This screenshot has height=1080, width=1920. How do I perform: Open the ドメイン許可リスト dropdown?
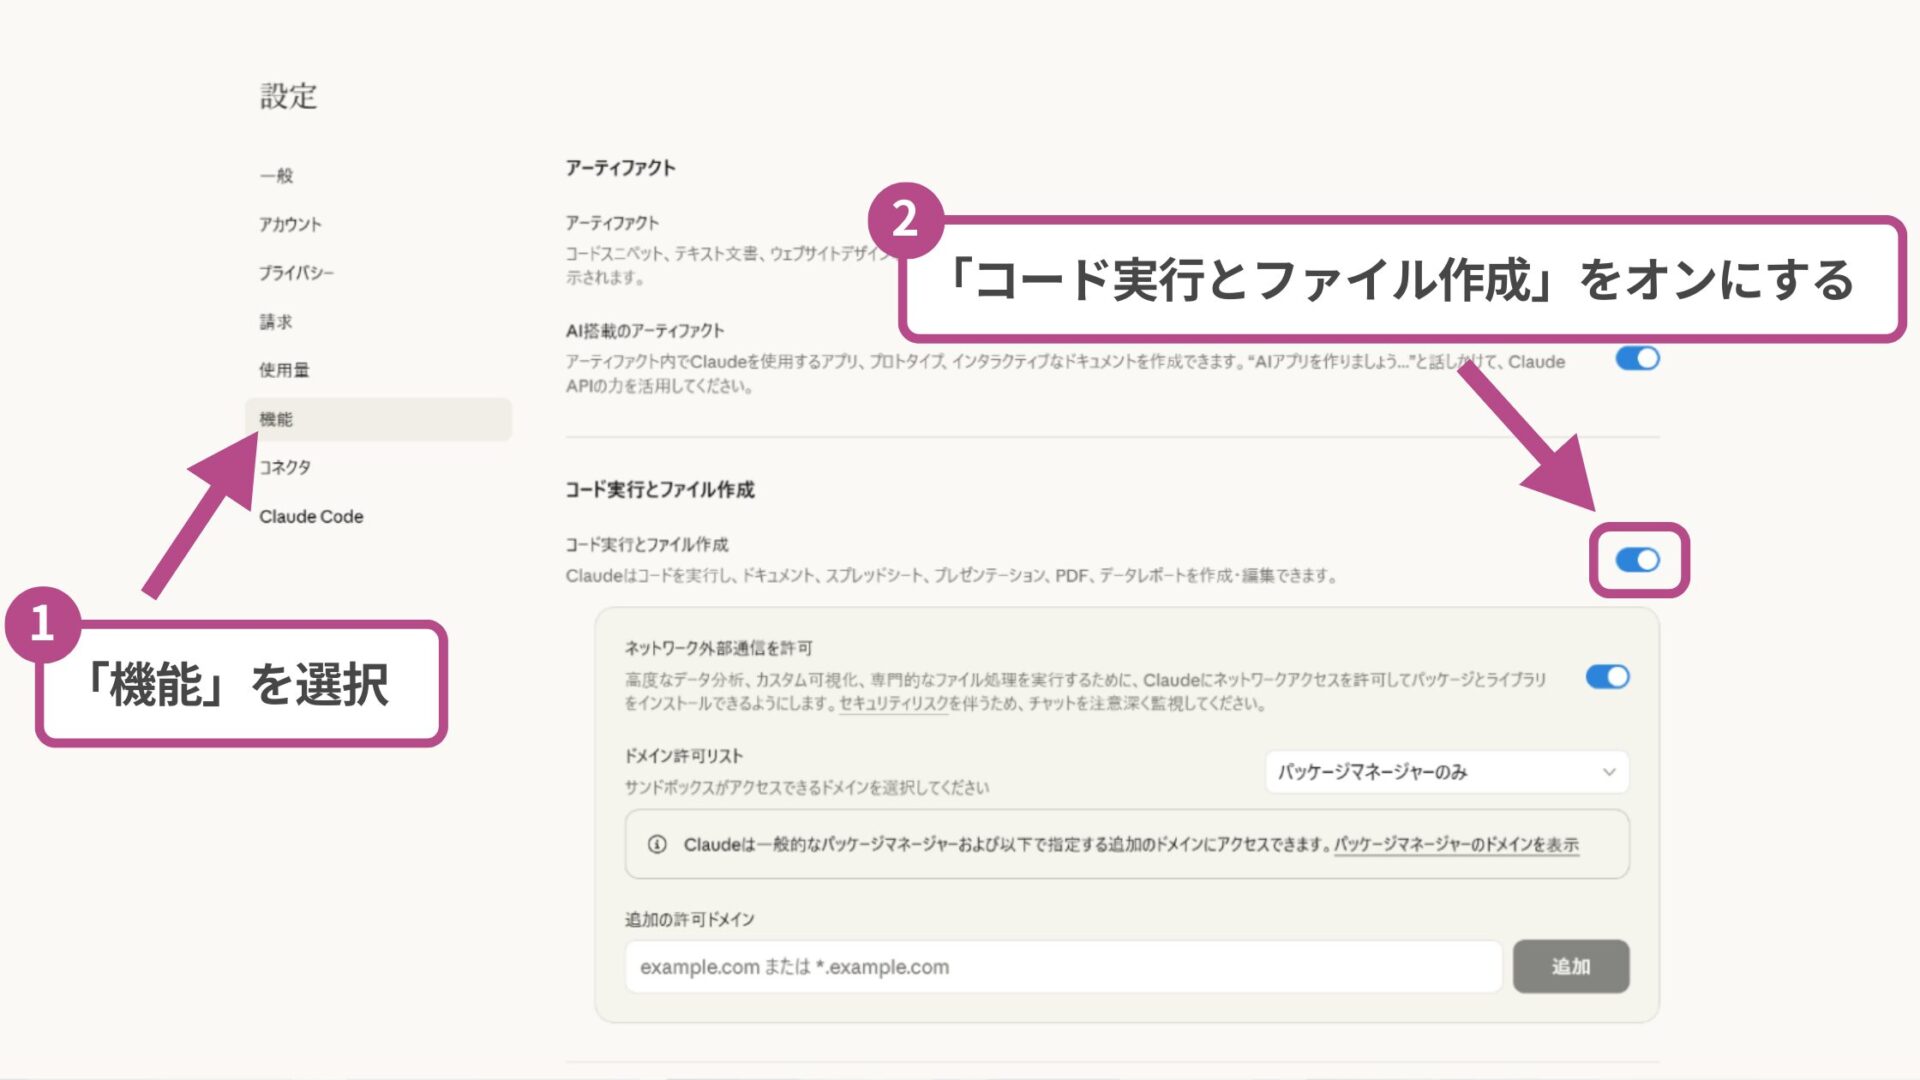pyautogui.click(x=1447, y=771)
